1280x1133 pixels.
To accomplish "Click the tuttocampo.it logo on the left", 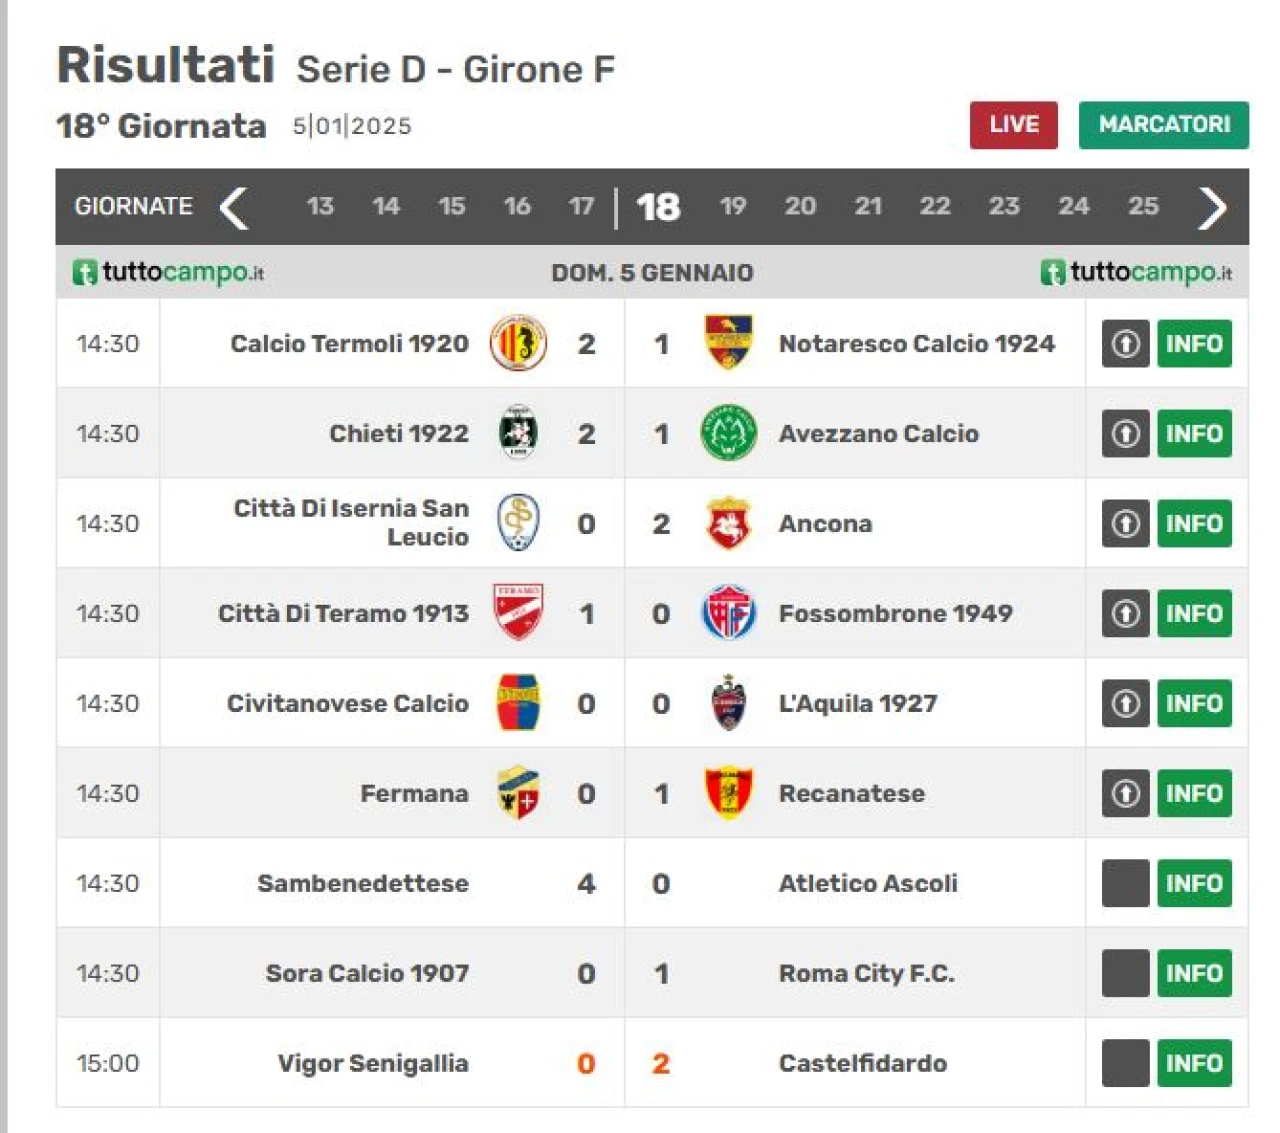I will click(x=168, y=272).
